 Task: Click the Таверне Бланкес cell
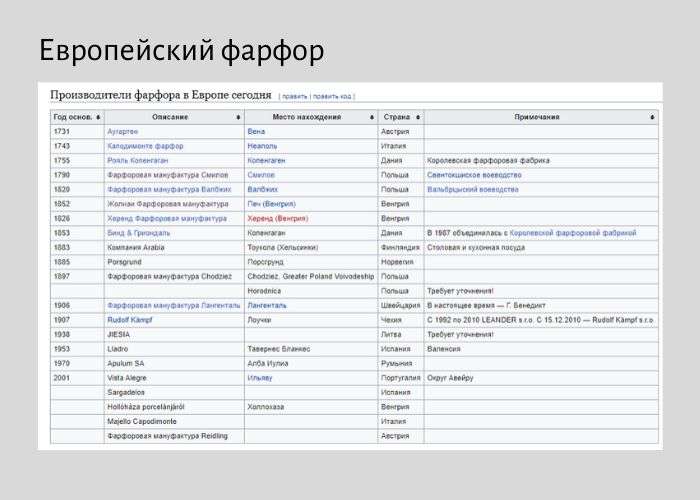coord(311,349)
